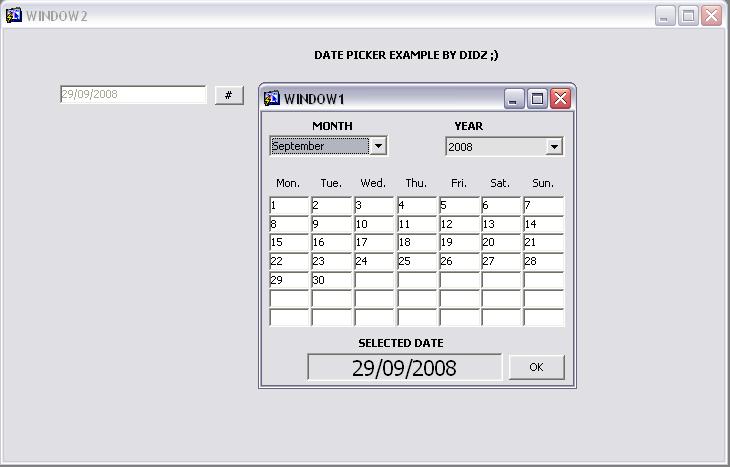Click the # date picker button

(229, 95)
